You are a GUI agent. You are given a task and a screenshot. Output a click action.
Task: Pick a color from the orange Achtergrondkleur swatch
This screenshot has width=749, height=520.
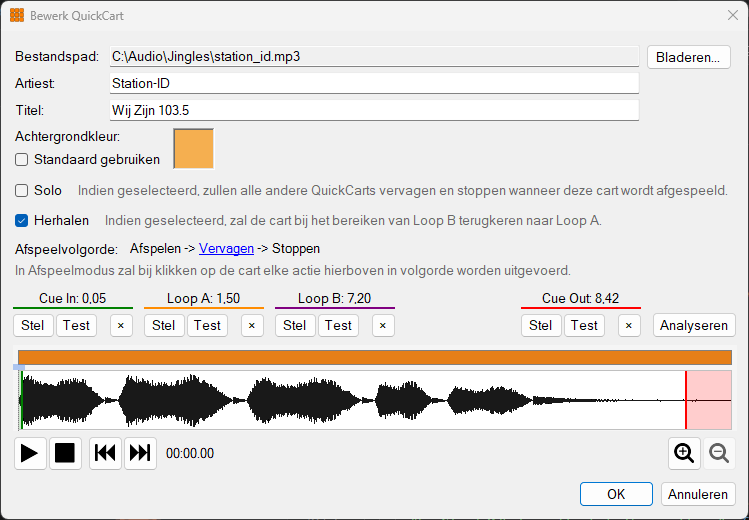193,149
